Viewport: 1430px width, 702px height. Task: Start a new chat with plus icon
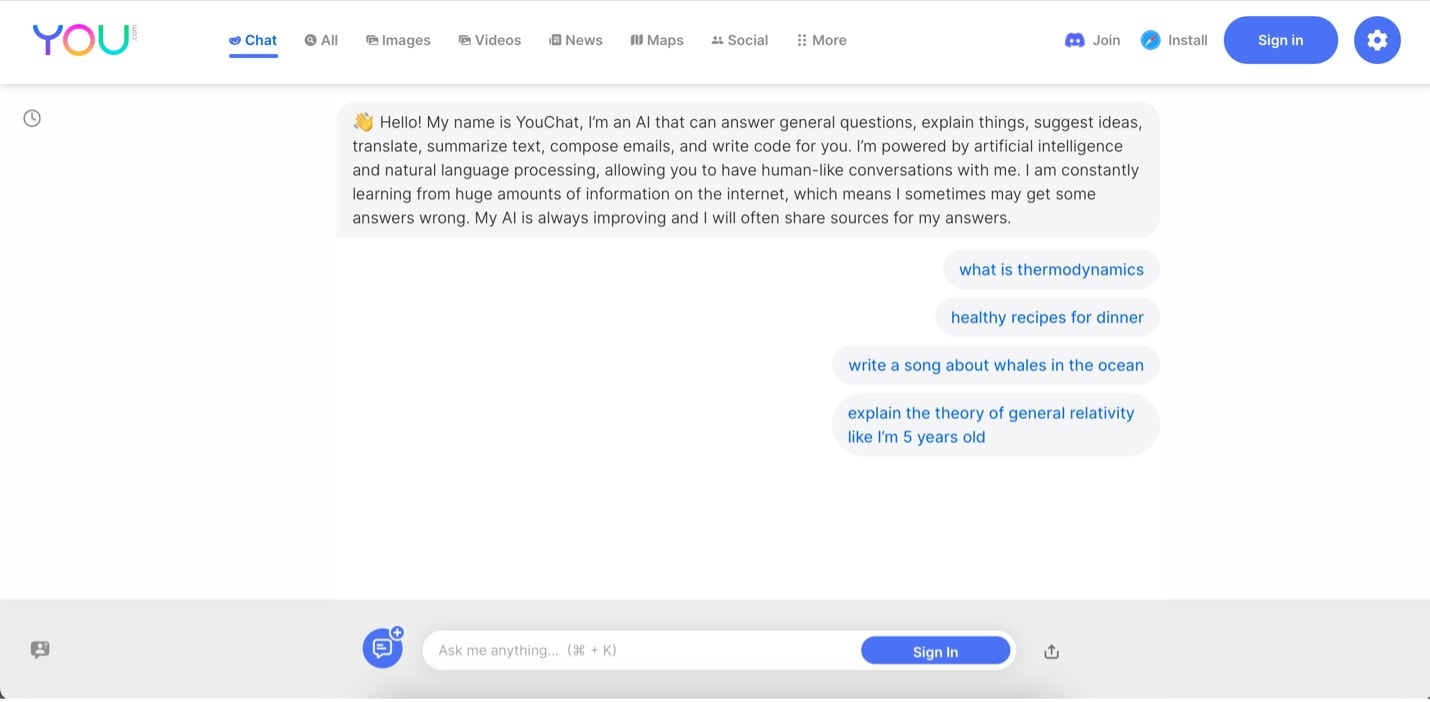pos(383,648)
